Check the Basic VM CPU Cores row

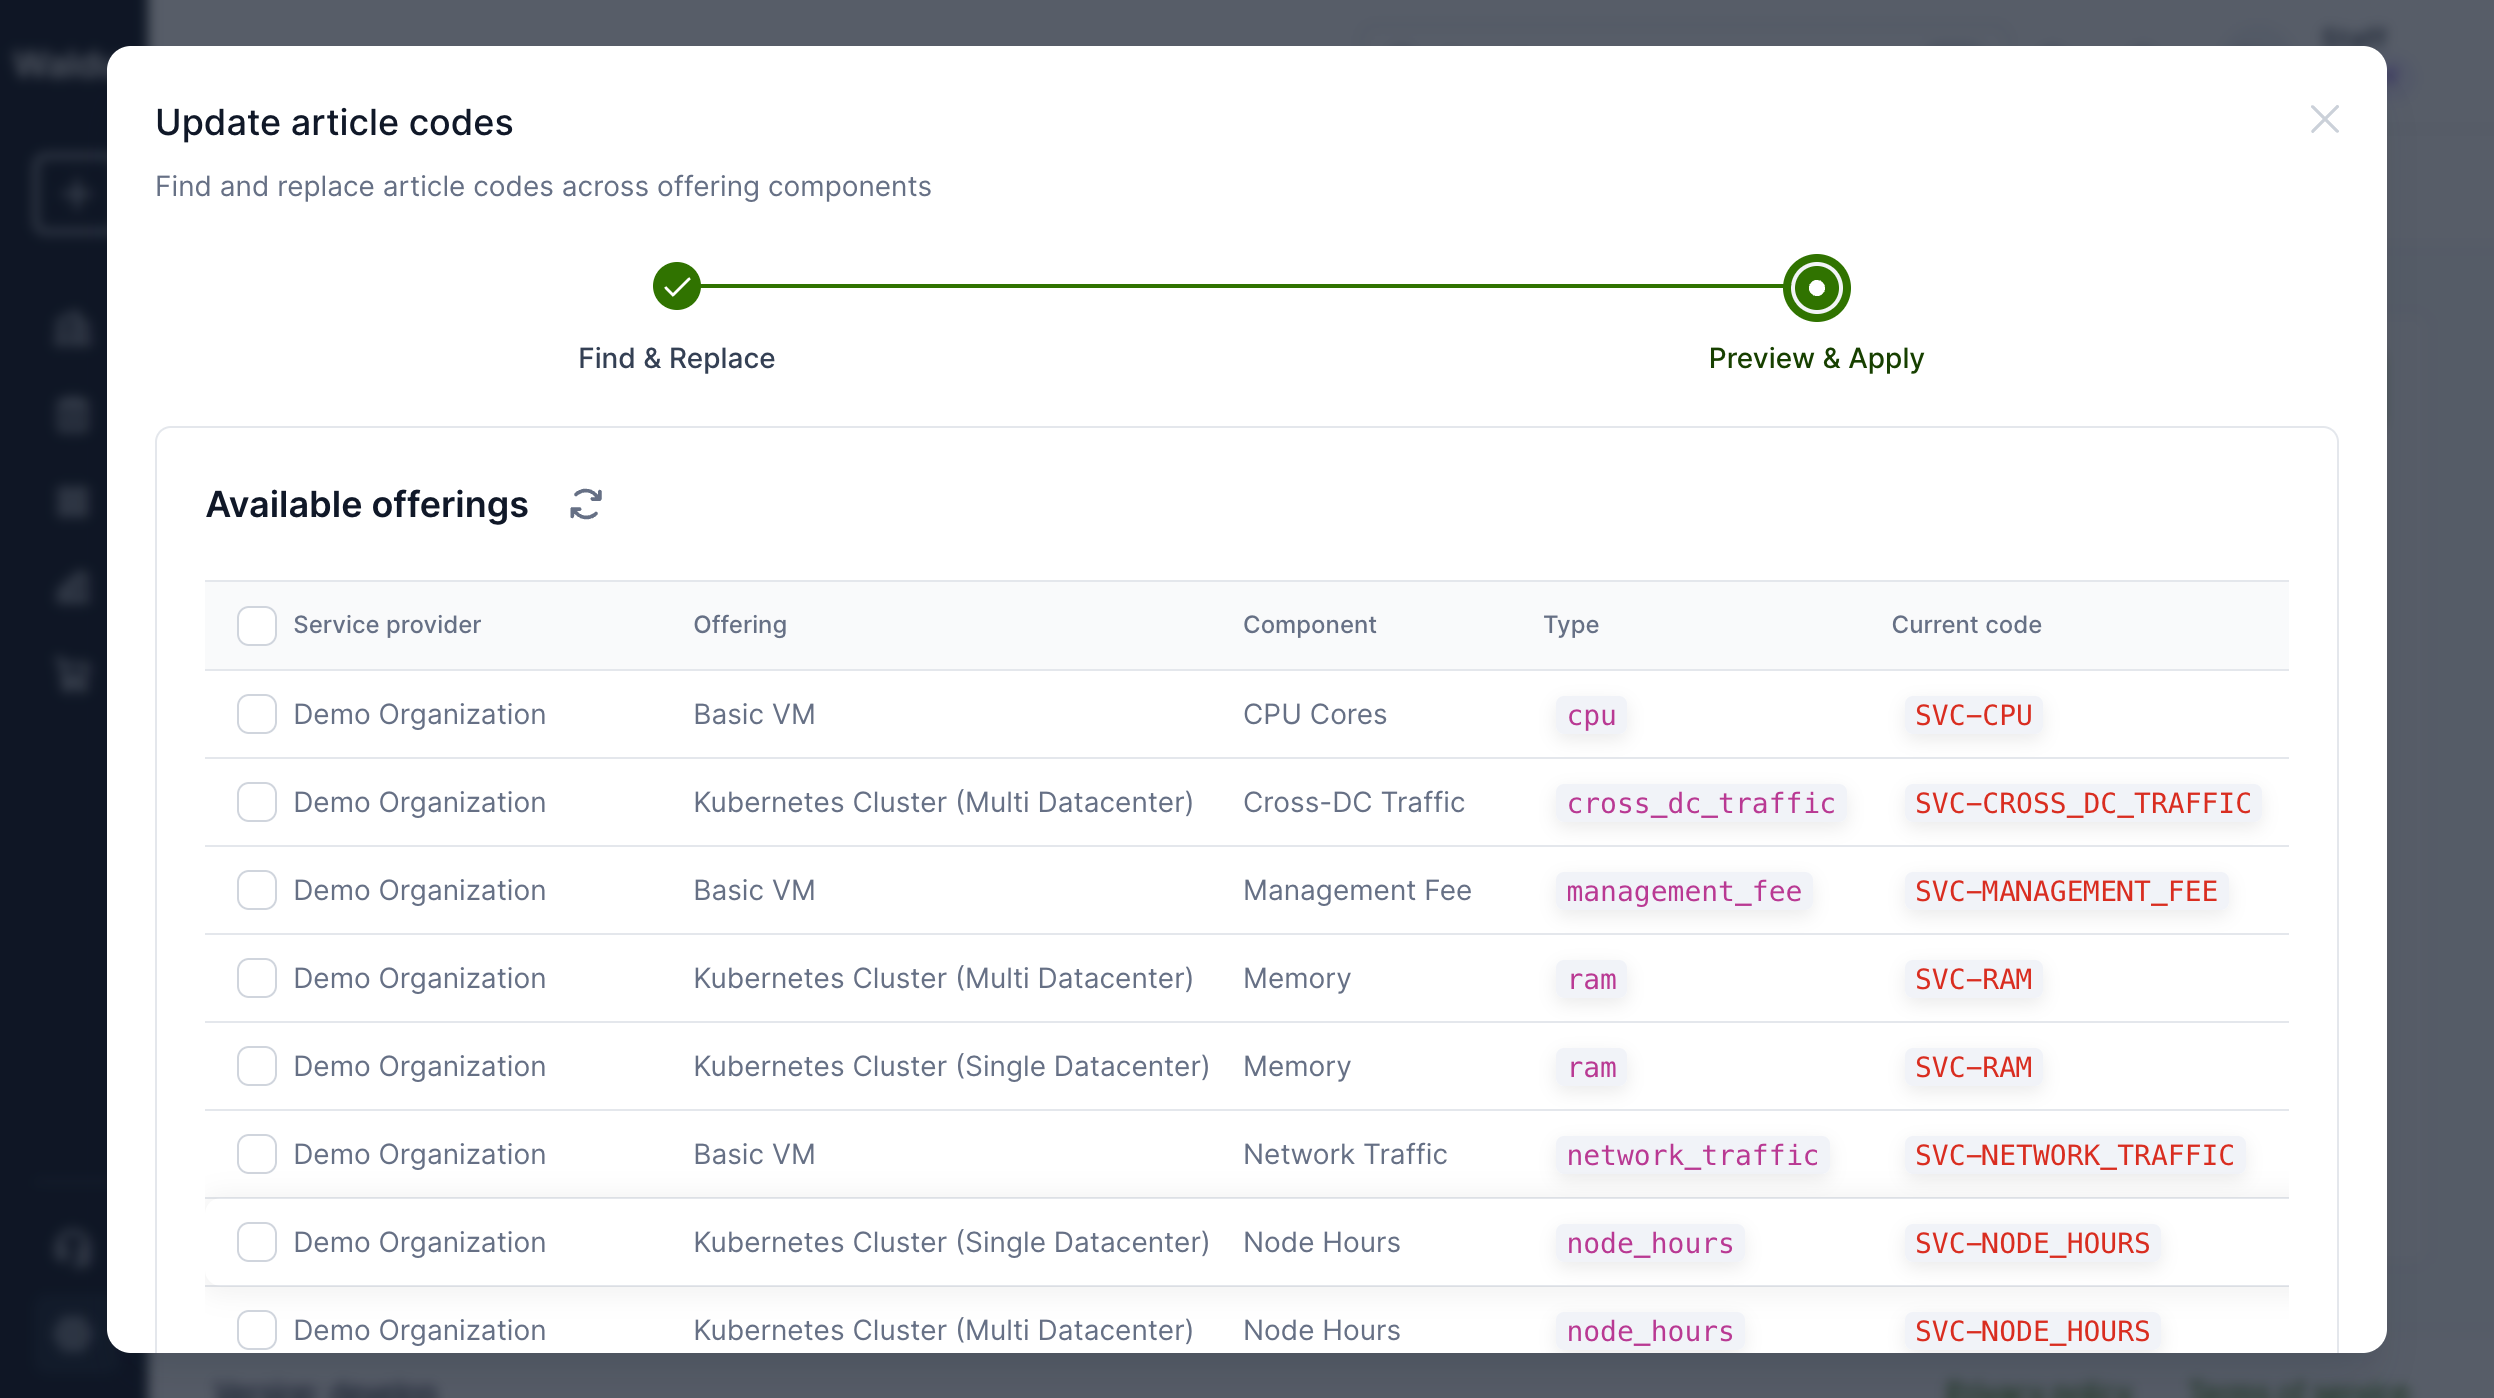(x=257, y=715)
